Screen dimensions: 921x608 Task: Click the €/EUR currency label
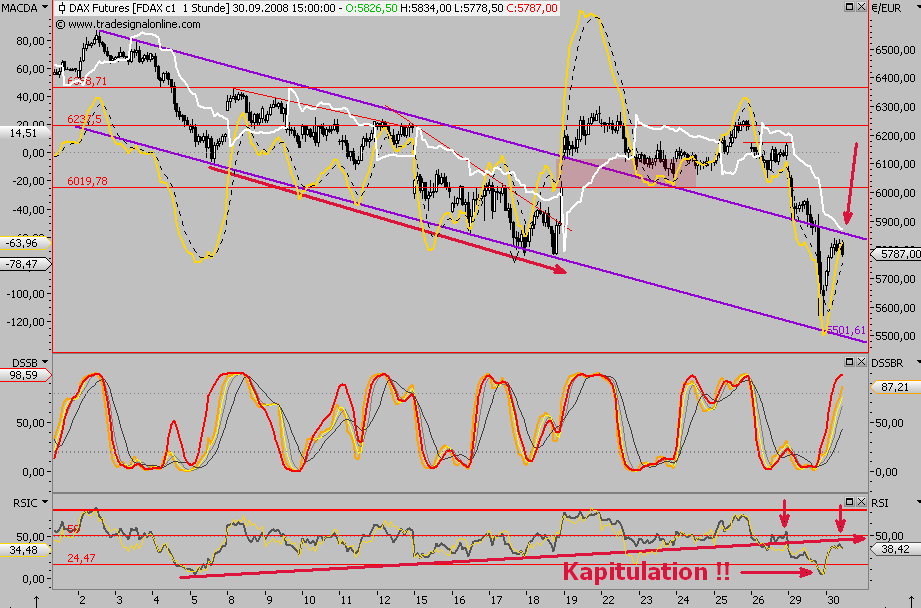click(x=886, y=8)
